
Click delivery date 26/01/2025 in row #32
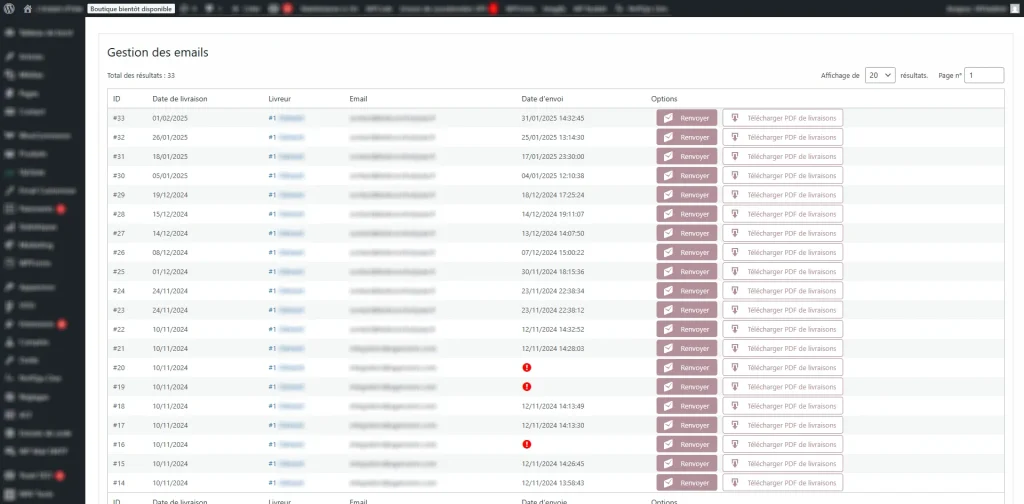click(x=170, y=137)
